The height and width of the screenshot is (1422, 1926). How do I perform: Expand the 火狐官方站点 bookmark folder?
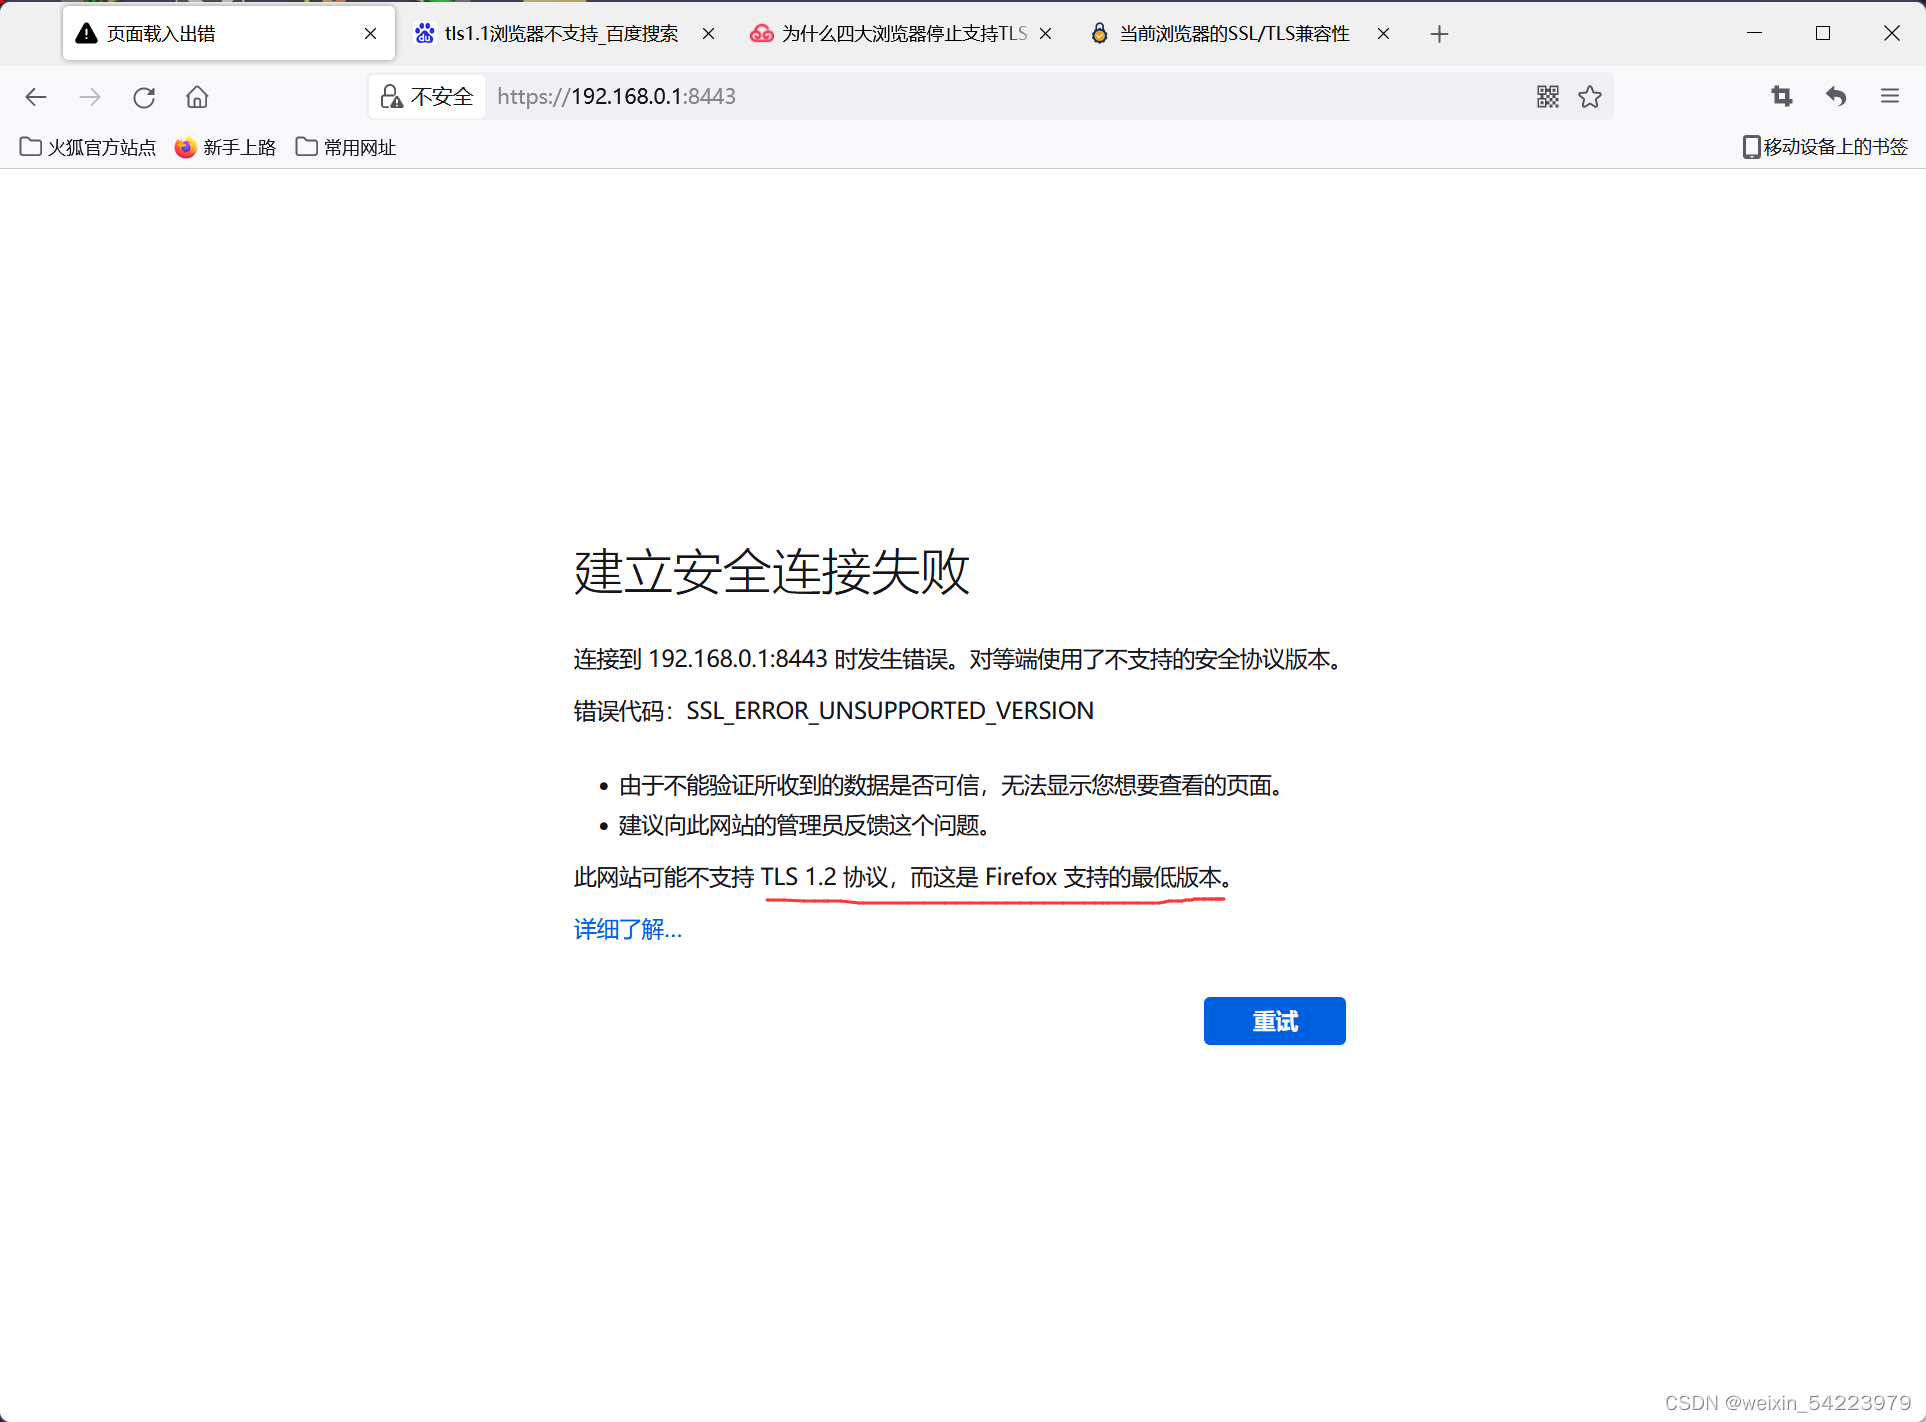click(88, 147)
